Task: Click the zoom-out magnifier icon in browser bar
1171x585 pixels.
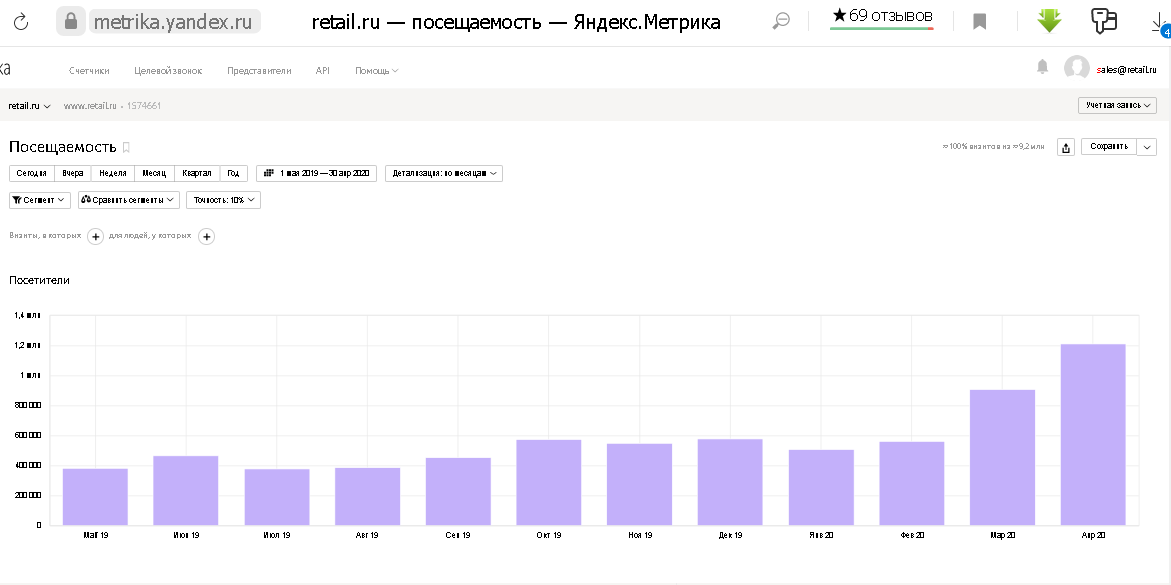Action: [781, 22]
